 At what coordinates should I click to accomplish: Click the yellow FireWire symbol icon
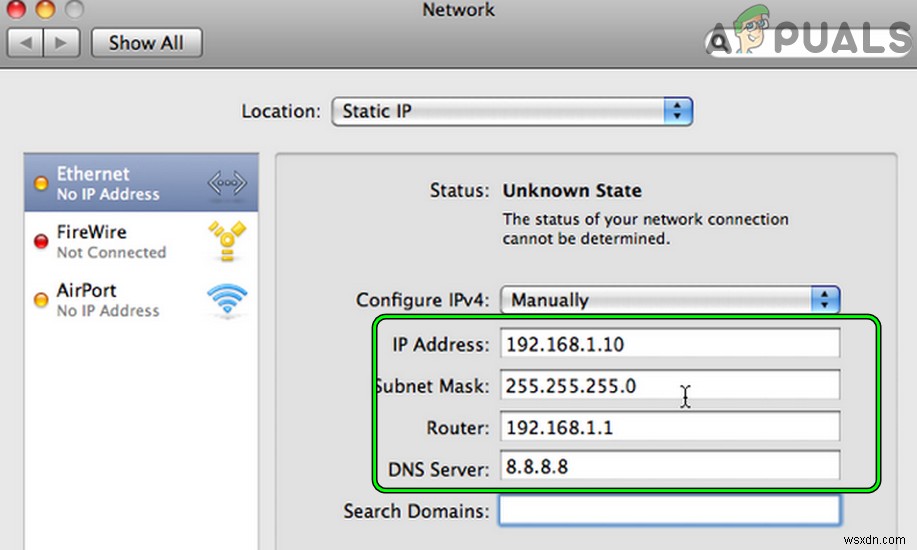pyautogui.click(x=226, y=241)
